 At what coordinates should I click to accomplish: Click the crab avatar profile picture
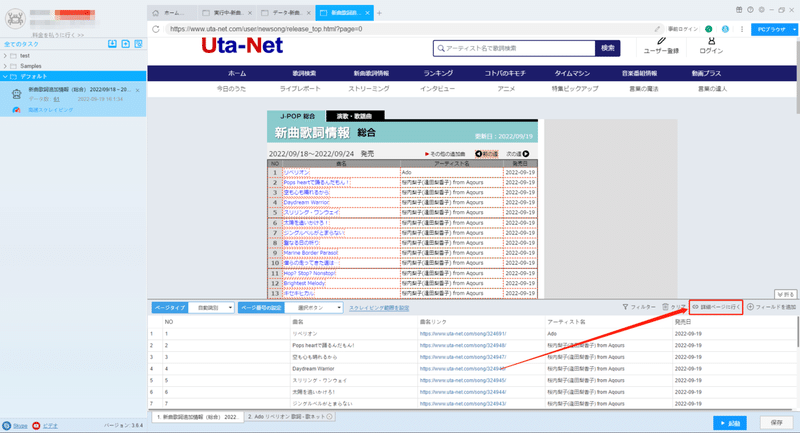click(x=15, y=19)
